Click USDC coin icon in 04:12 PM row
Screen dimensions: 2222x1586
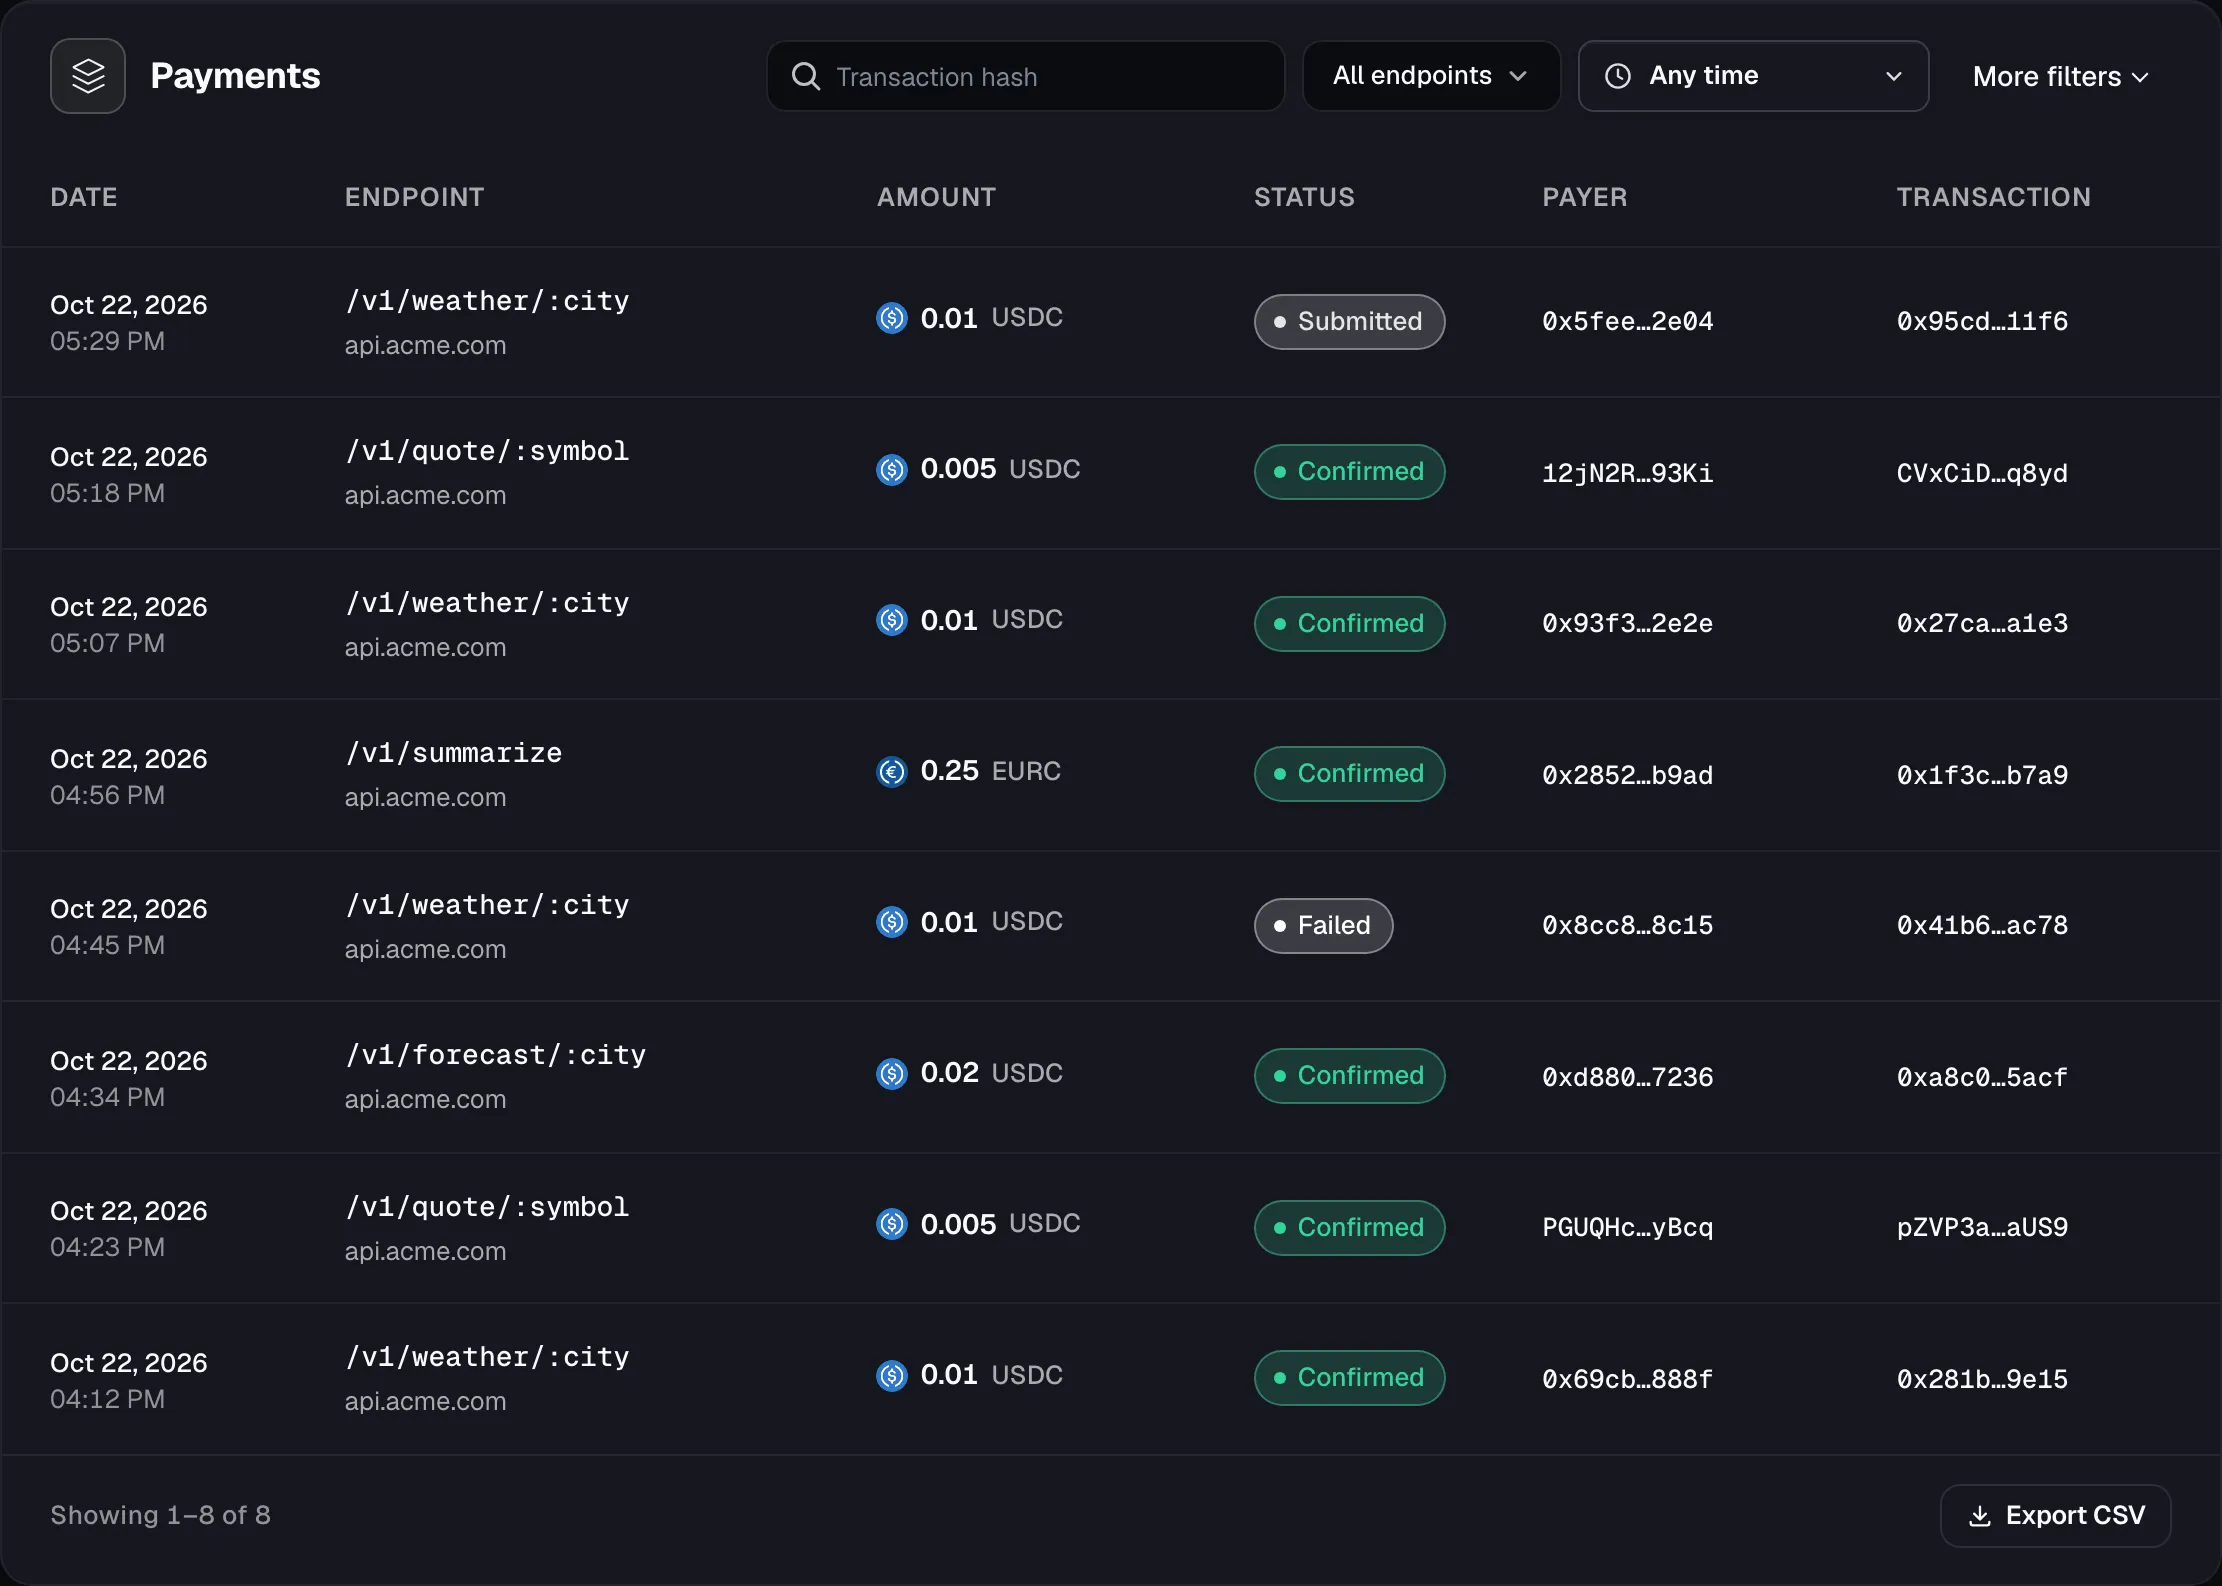coord(891,1375)
